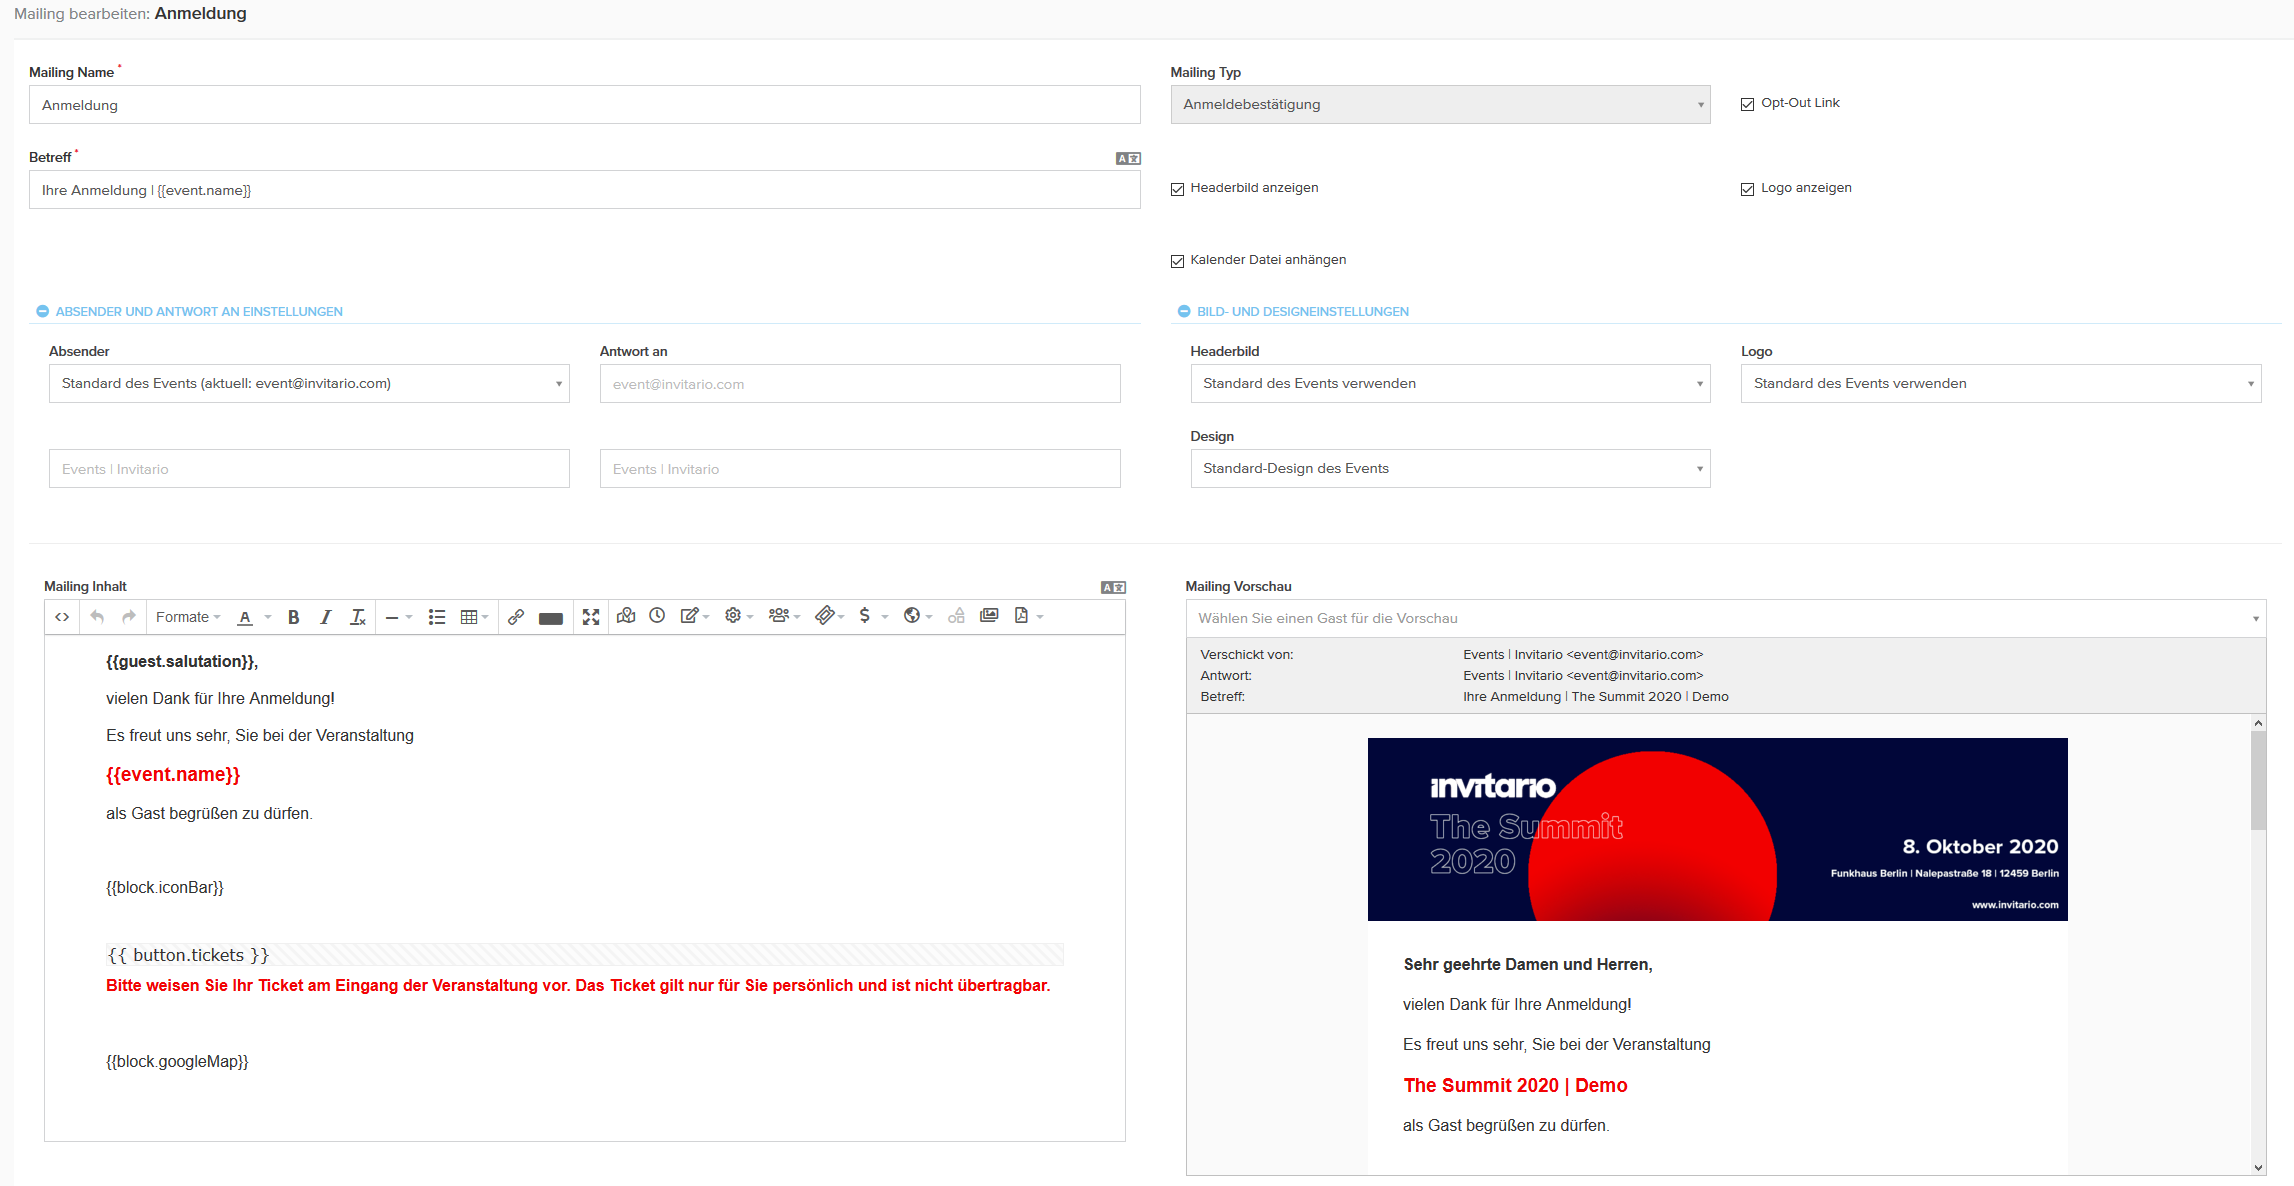The height and width of the screenshot is (1186, 2294).
Task: Collapse Absender und Antwort an Einstellungen section
Action: pos(42,312)
